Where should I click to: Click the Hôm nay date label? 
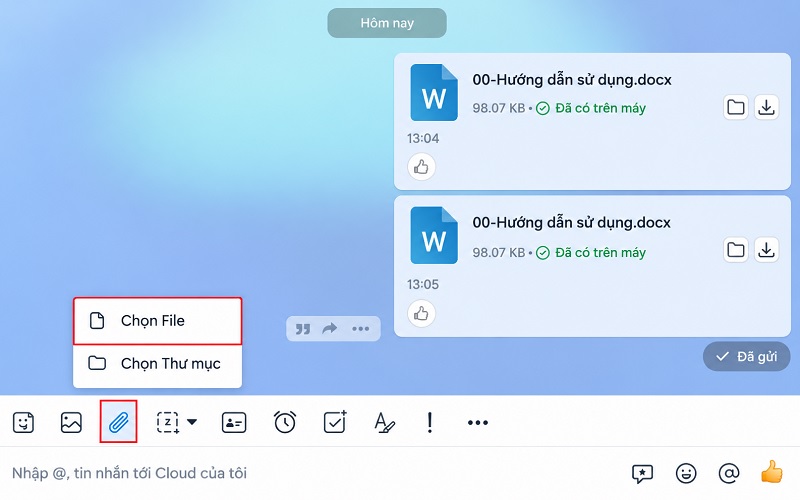tap(387, 23)
